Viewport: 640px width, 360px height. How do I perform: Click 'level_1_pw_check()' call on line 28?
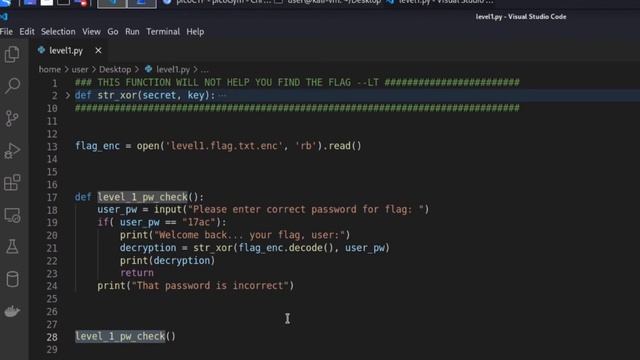(125, 336)
